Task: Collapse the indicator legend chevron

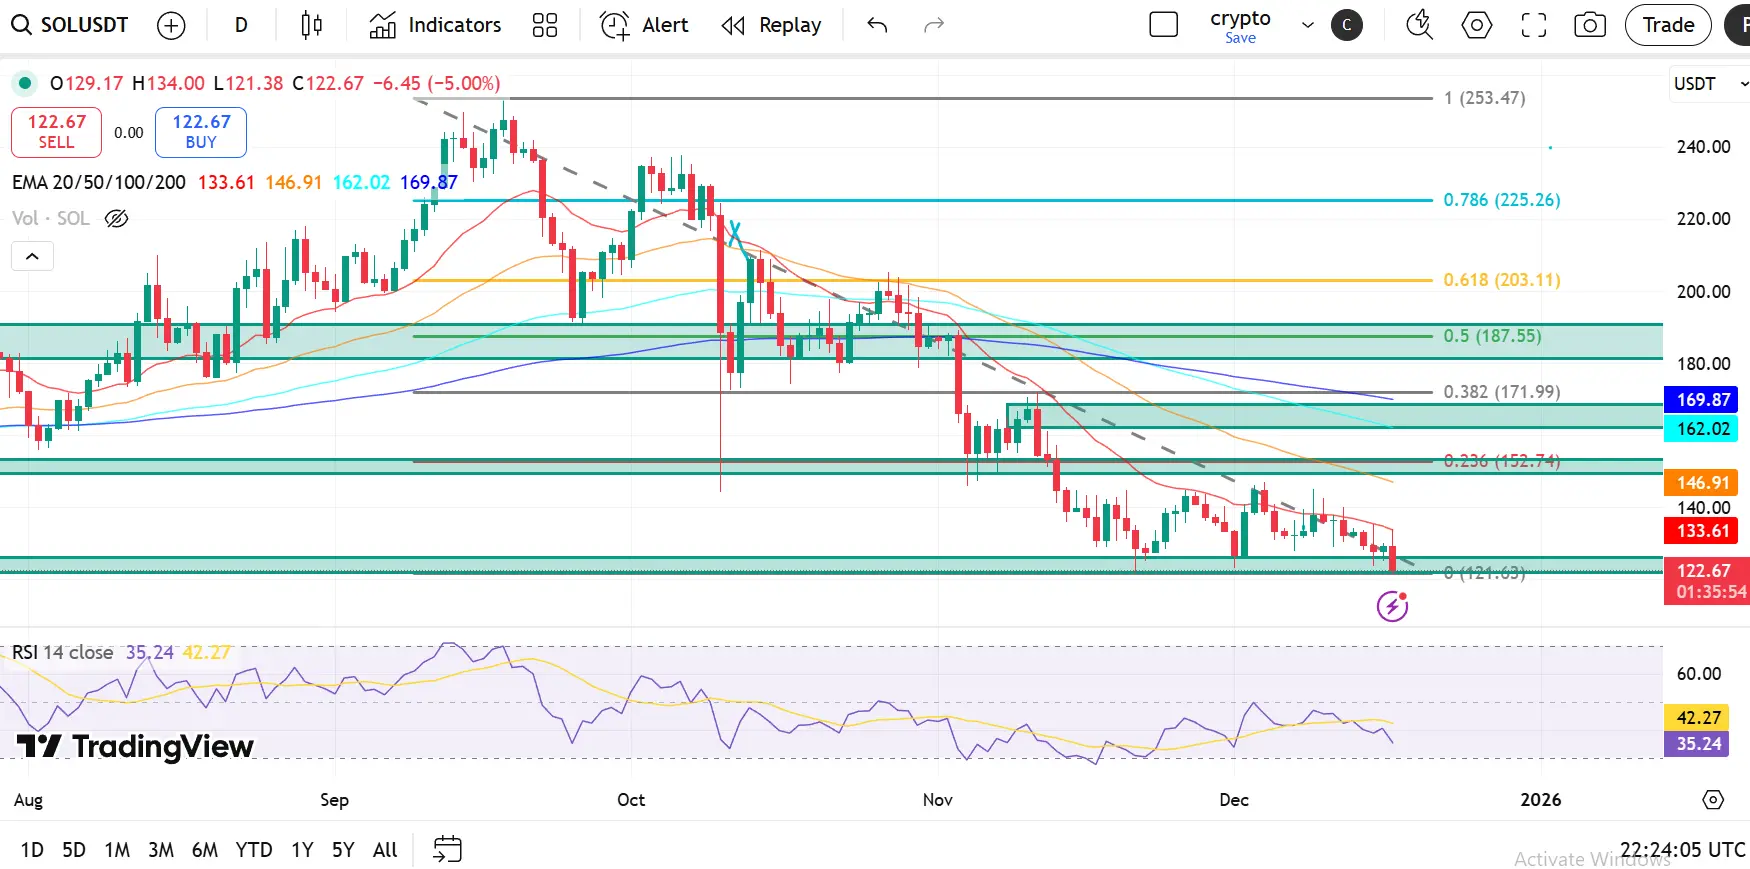Action: tap(32, 256)
